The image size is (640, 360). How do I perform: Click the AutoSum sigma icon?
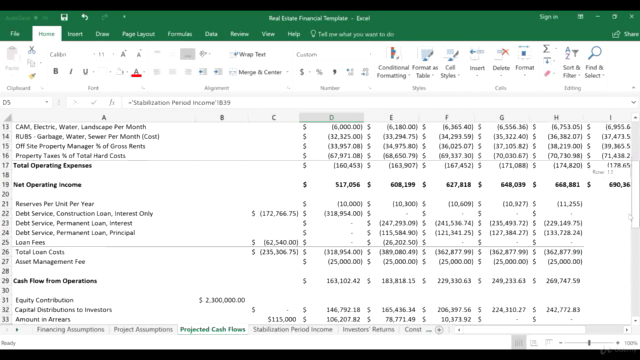click(546, 49)
